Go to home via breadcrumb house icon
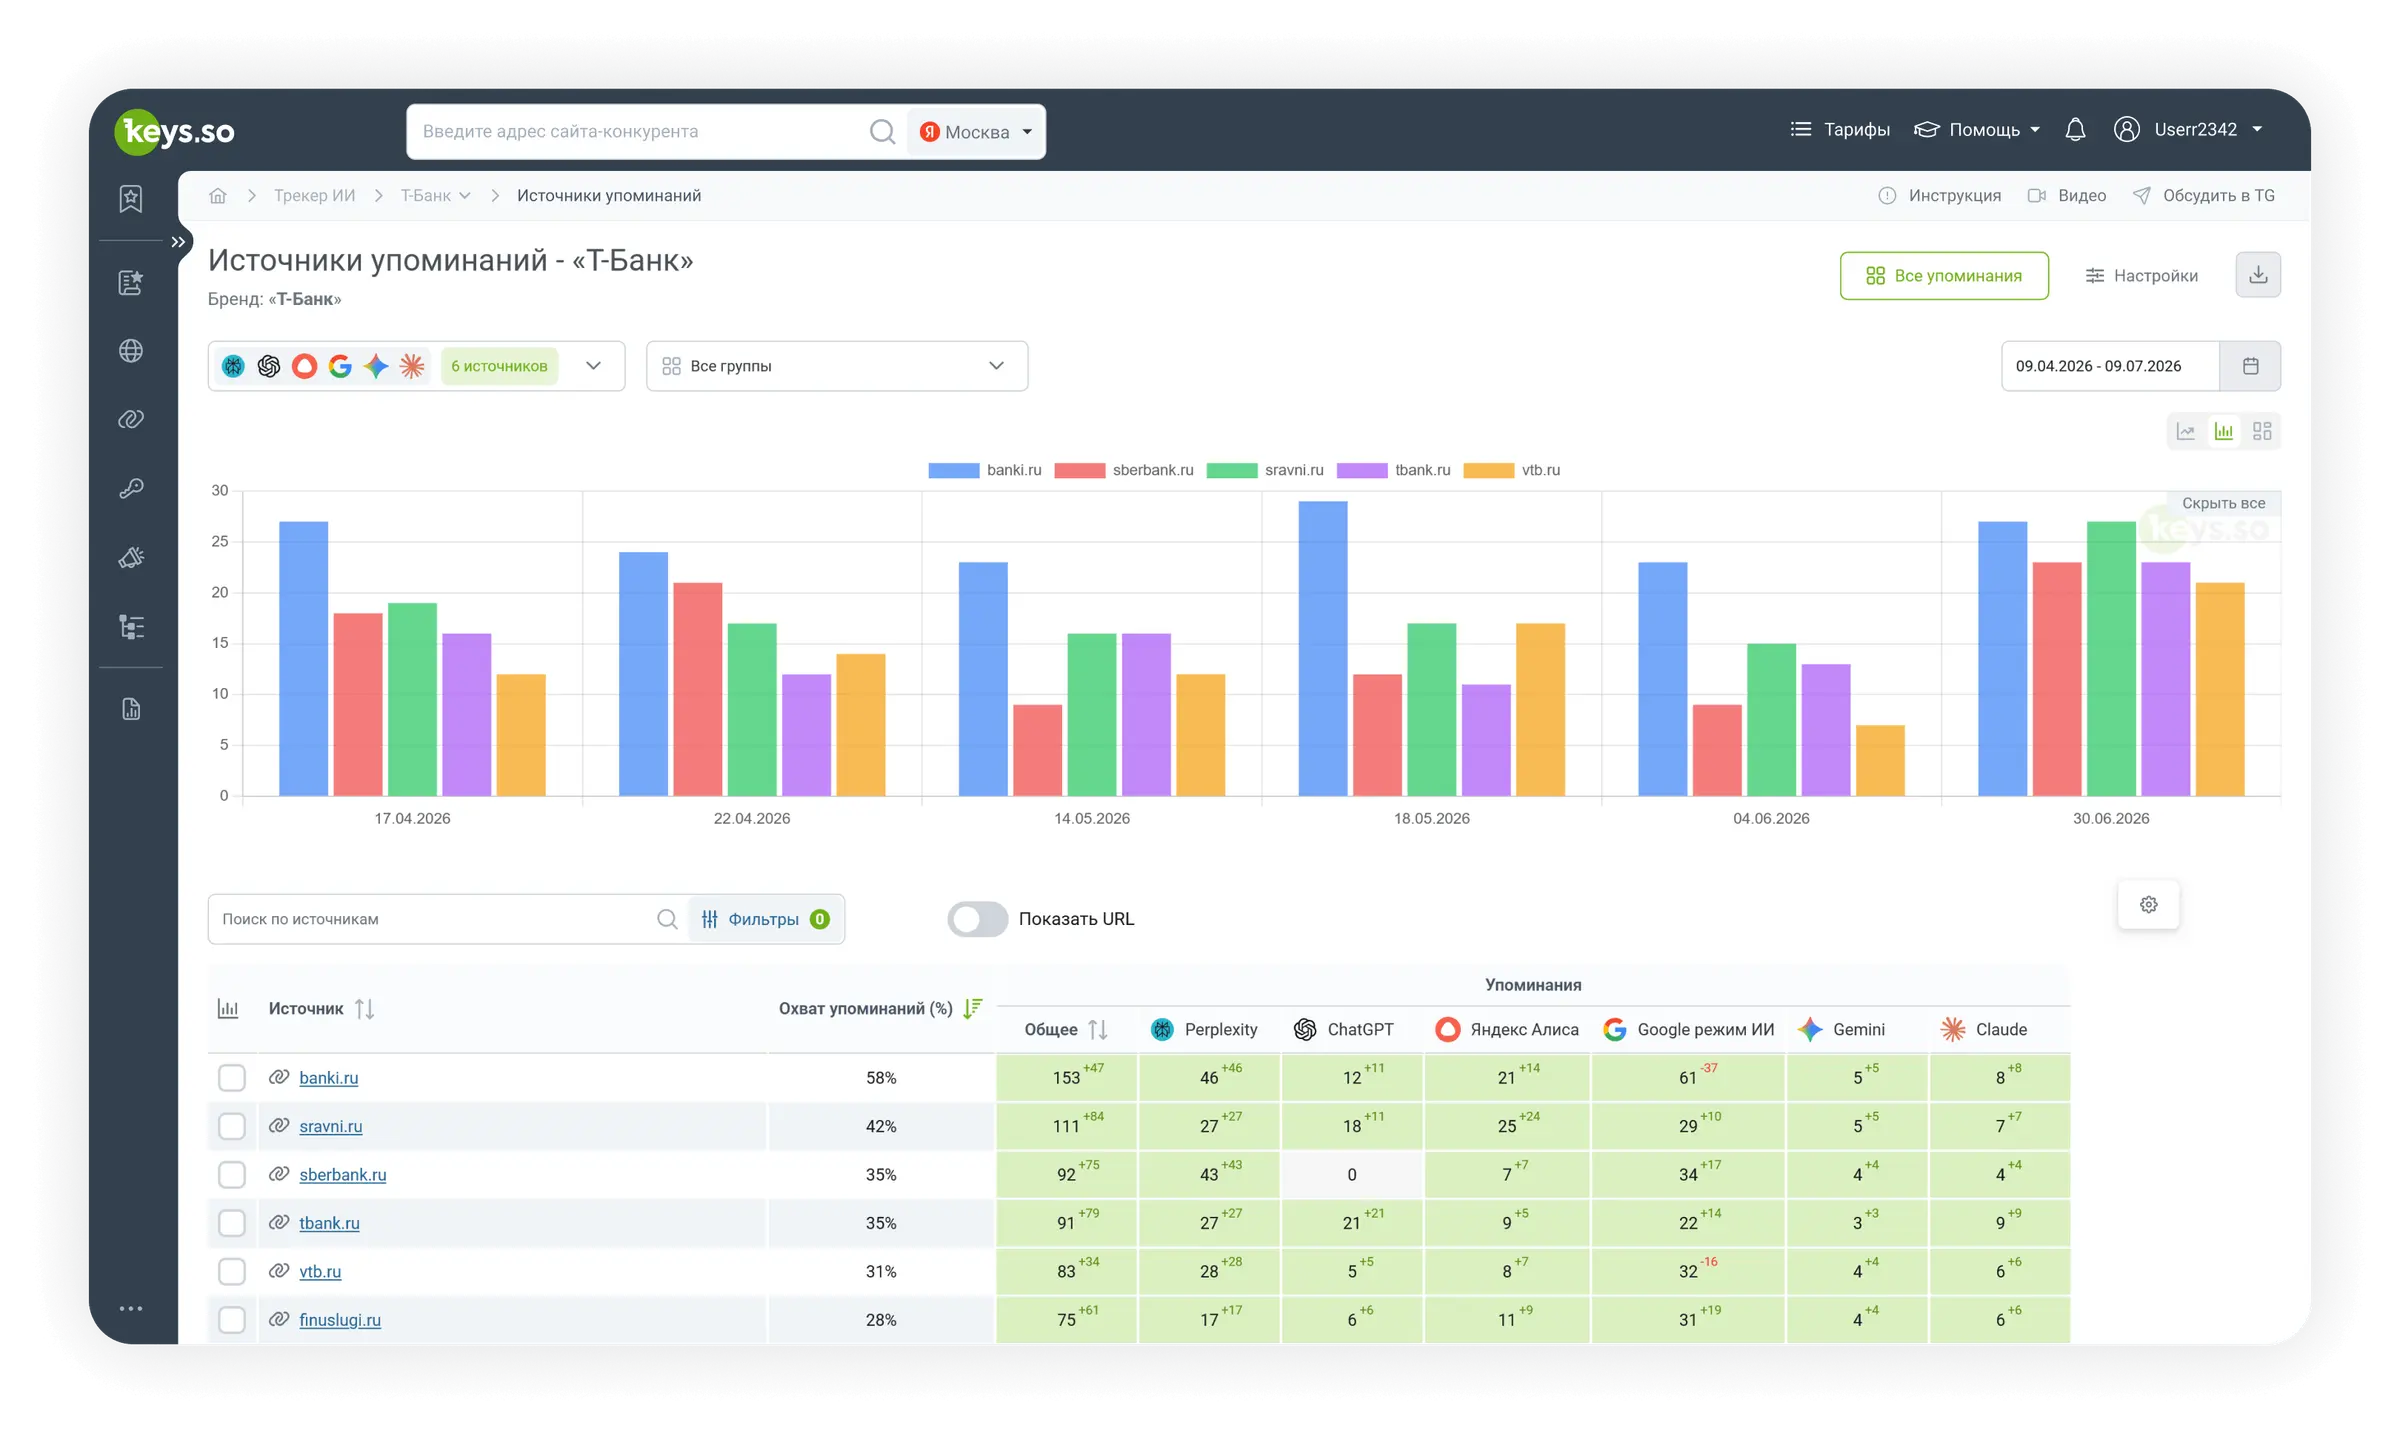The width and height of the screenshot is (2400, 1433). 218,196
